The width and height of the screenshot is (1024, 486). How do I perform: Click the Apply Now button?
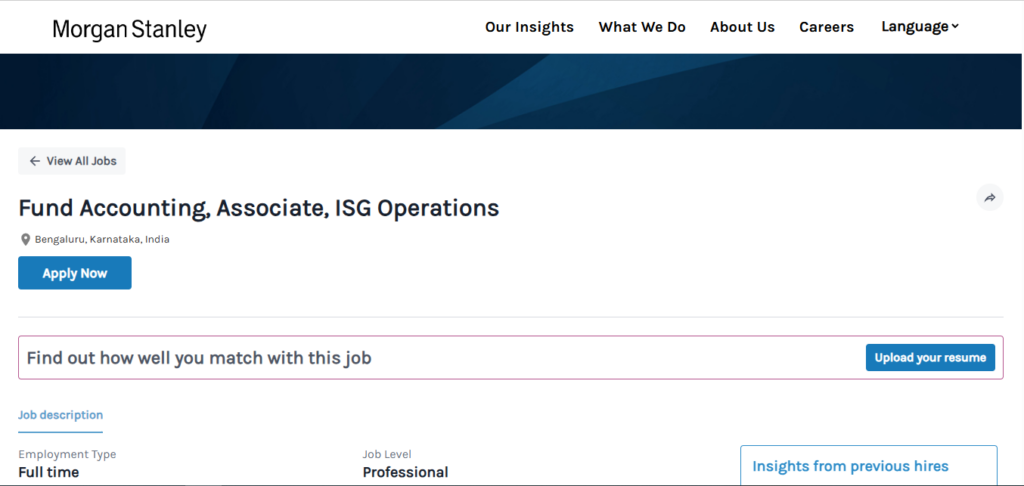(74, 273)
